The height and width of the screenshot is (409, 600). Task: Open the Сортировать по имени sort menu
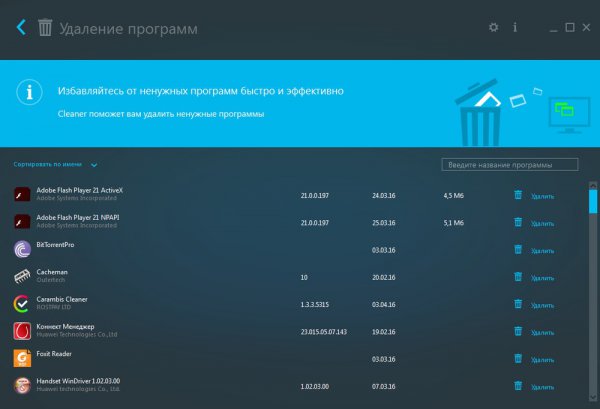[47, 165]
